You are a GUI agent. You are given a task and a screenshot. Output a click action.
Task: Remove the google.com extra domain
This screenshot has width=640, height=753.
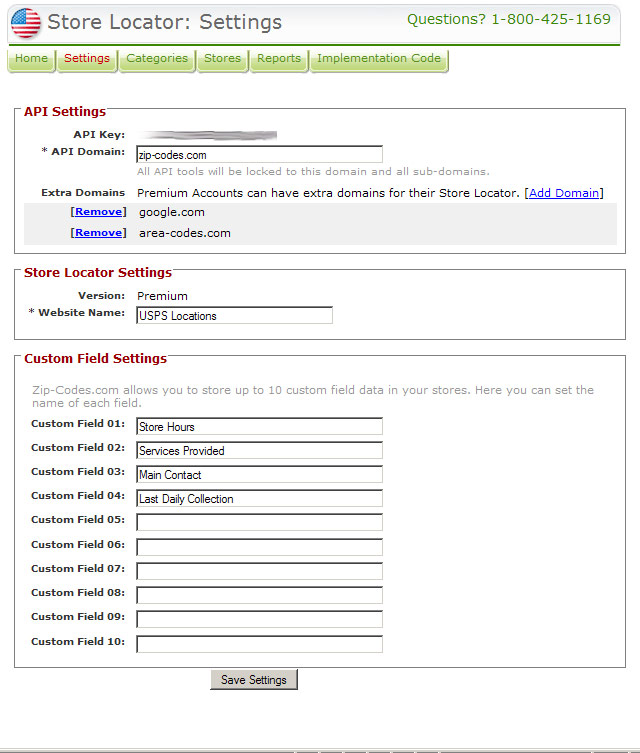point(98,212)
